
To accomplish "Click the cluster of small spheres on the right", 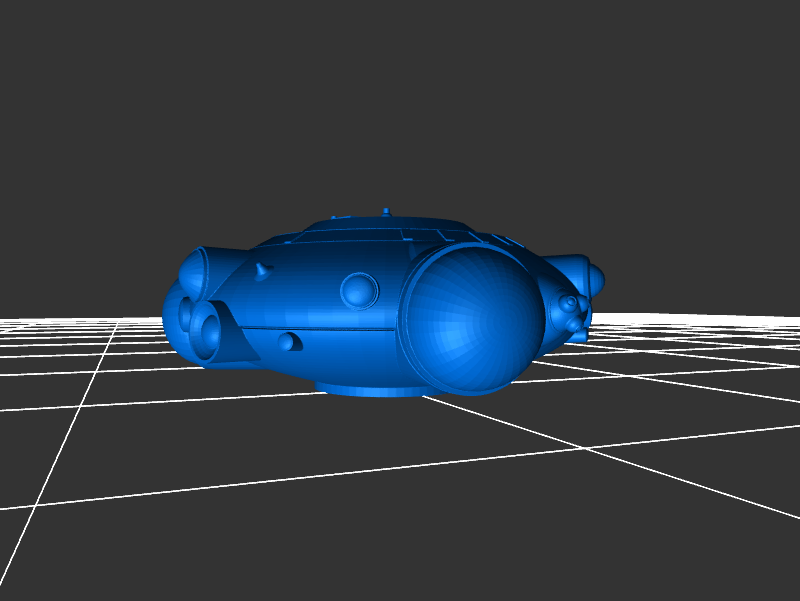I will pos(571,313).
